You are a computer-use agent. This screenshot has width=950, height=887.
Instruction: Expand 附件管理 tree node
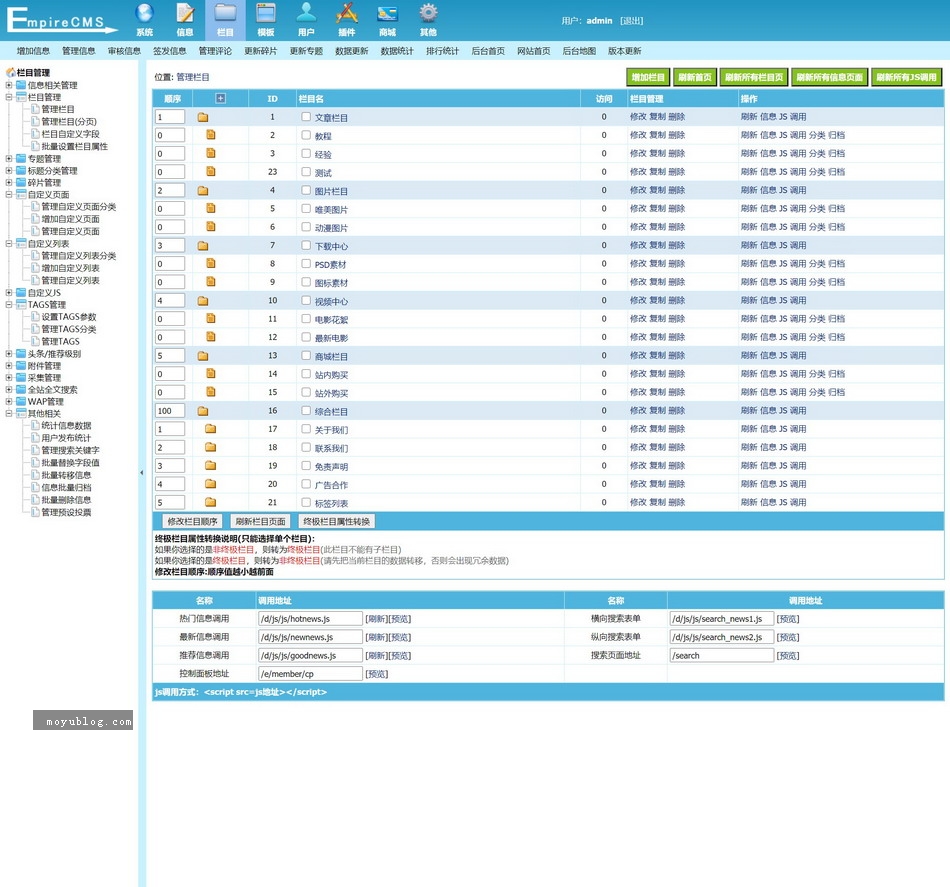pos(9,365)
